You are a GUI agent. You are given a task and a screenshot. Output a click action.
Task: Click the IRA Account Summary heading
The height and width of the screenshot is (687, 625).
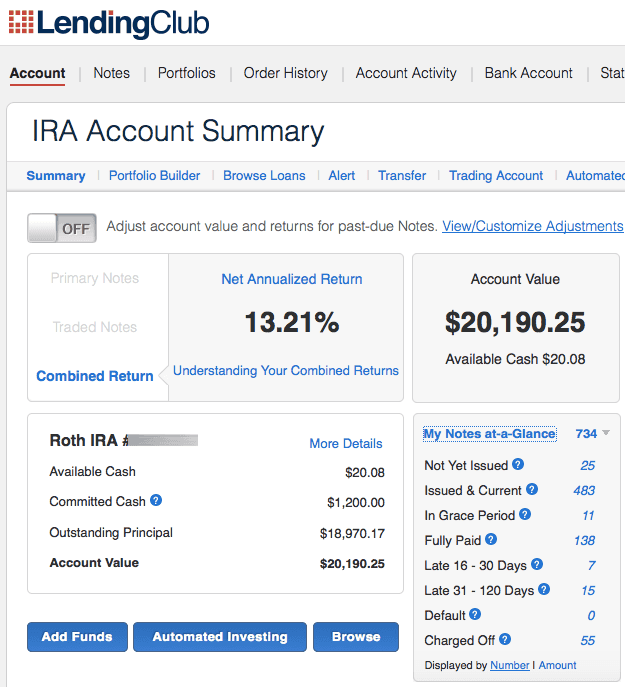[x=178, y=131]
